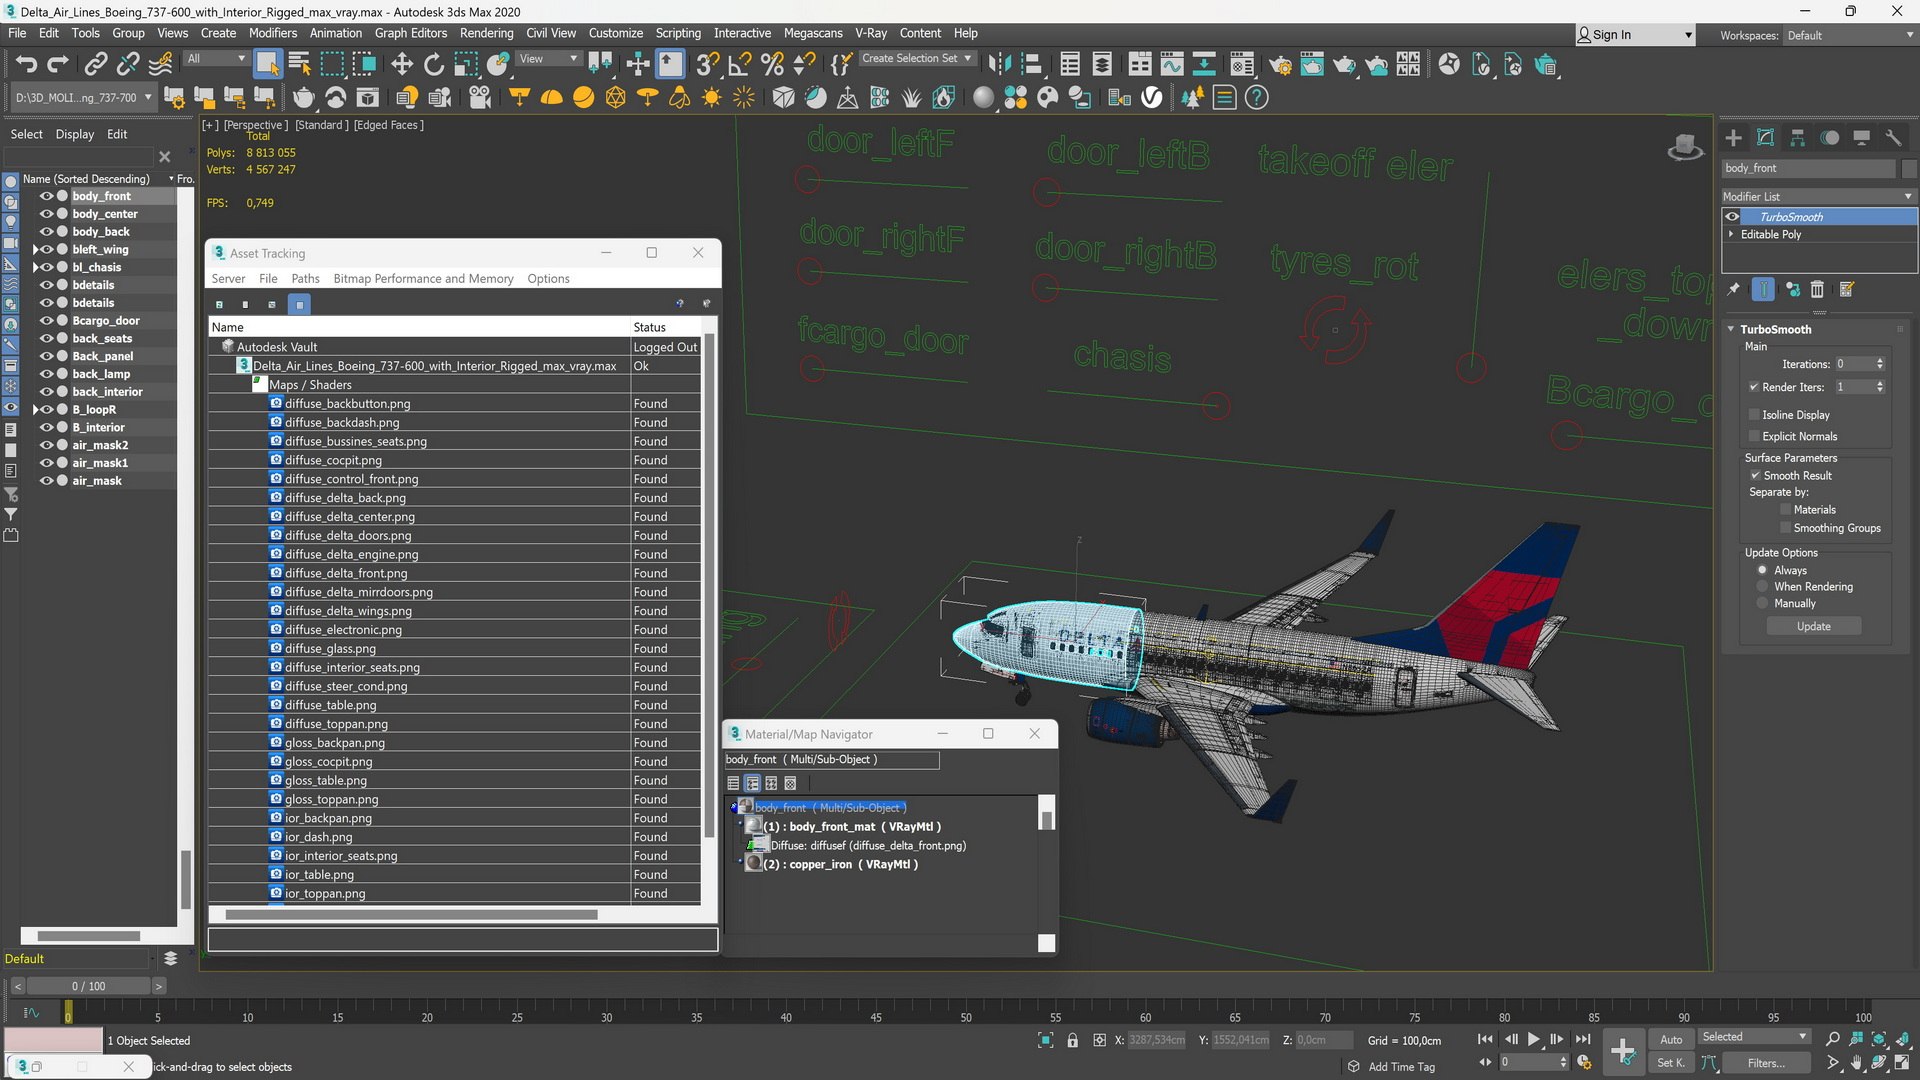
Task: Open Bitmap Performance and Memory menu
Action: 423,278
